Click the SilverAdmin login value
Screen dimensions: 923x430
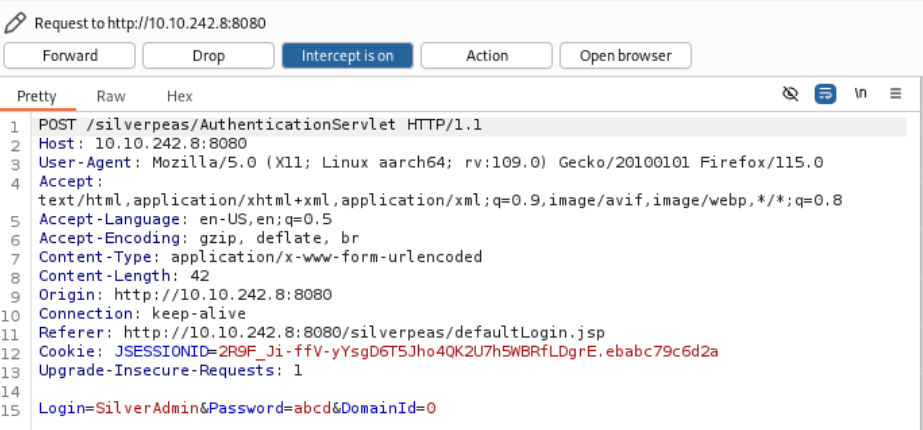click(147, 408)
